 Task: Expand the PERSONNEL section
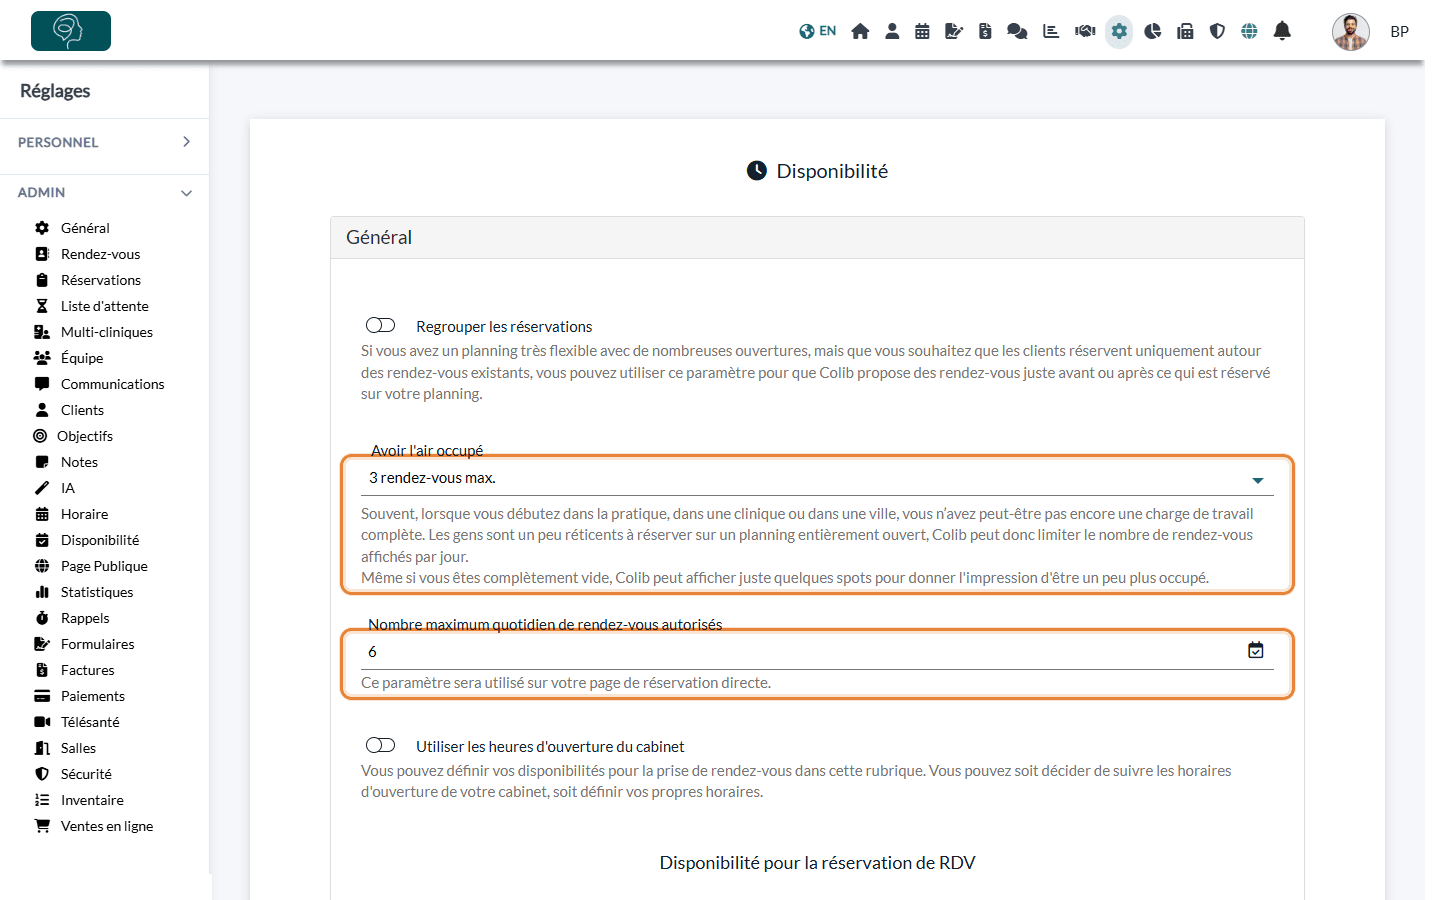[x=104, y=142]
